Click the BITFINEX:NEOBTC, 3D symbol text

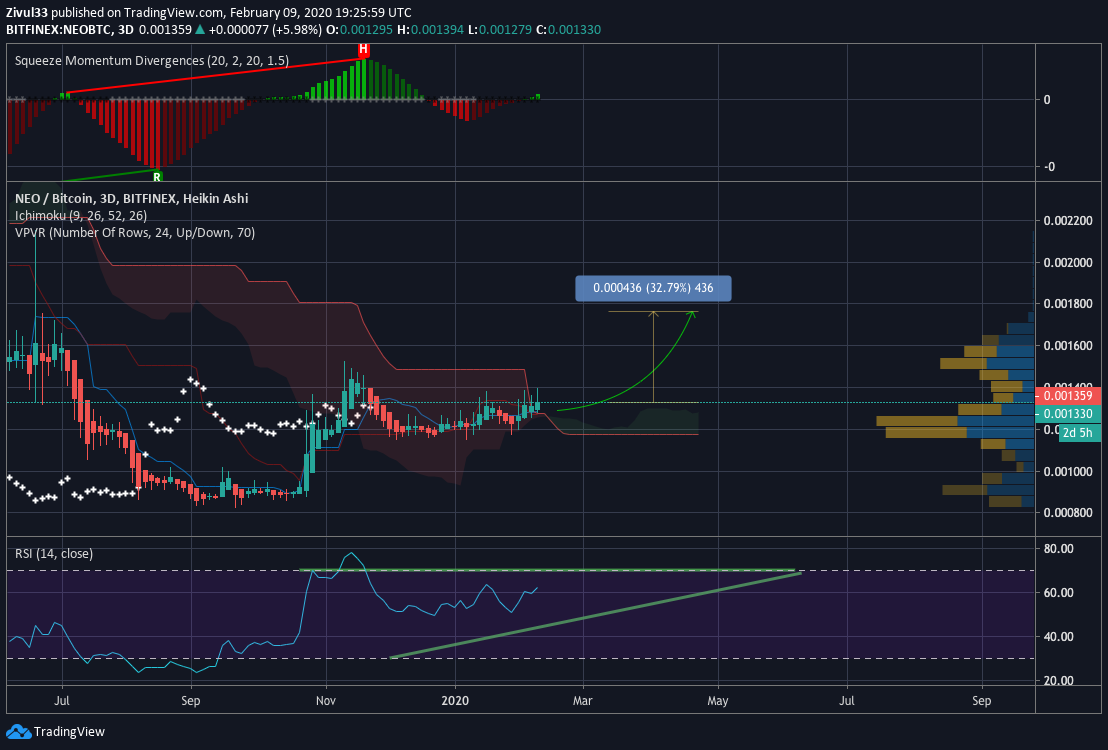click(x=70, y=30)
